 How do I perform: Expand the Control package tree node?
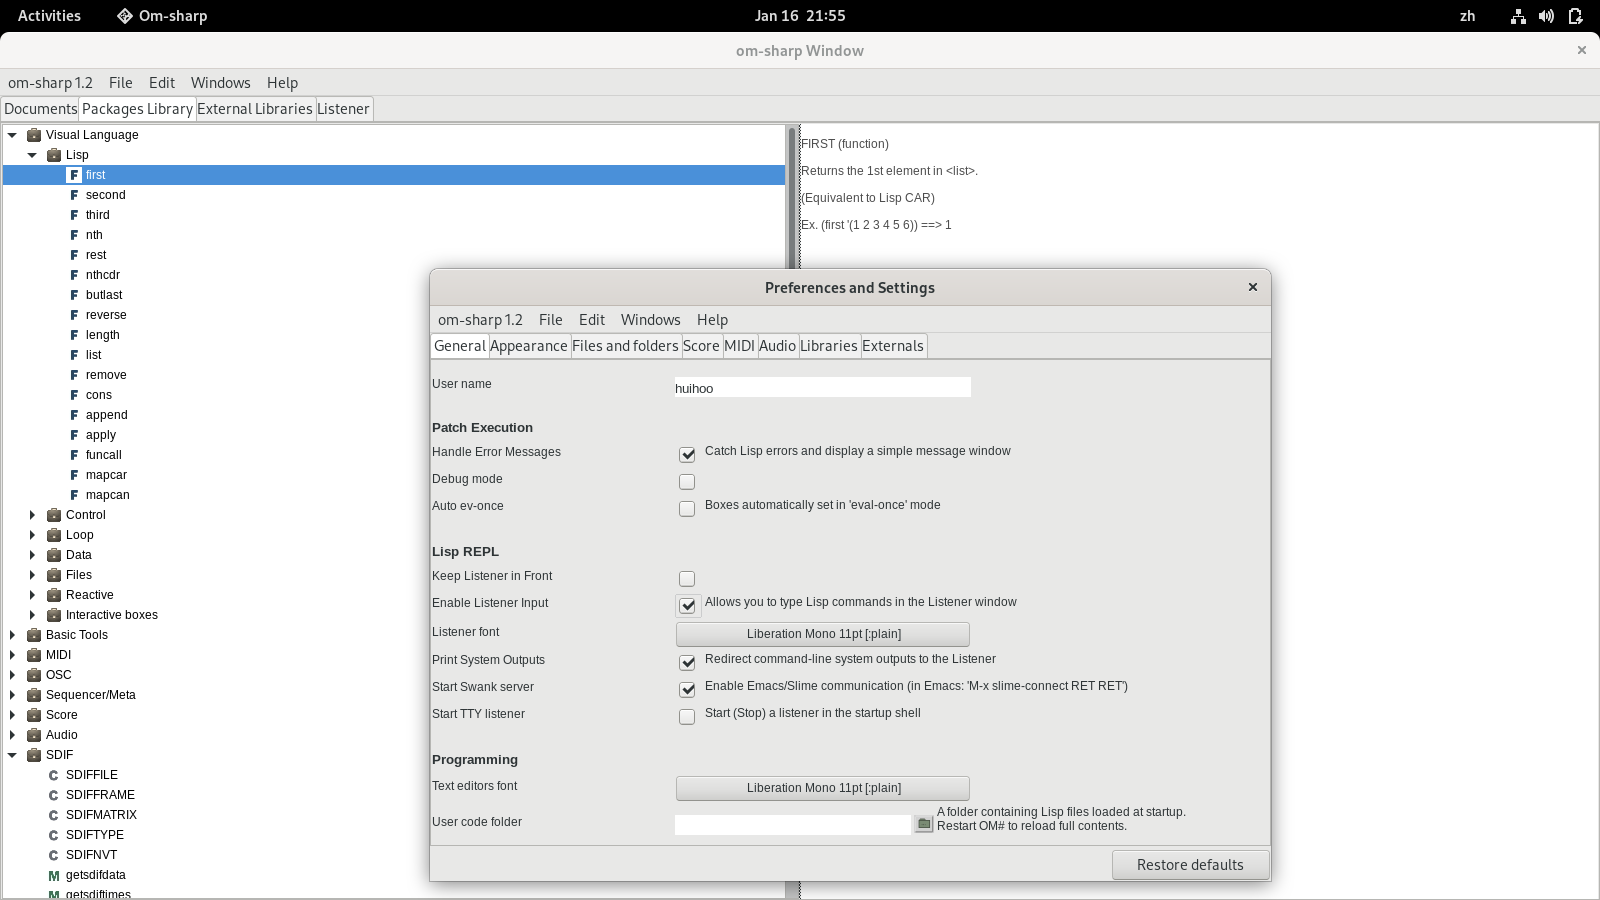click(x=32, y=515)
